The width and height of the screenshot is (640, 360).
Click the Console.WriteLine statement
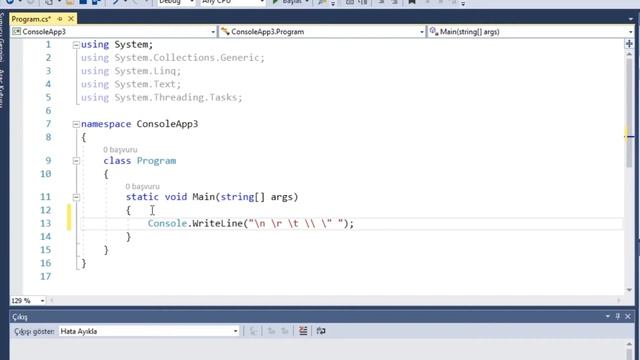tap(251, 223)
